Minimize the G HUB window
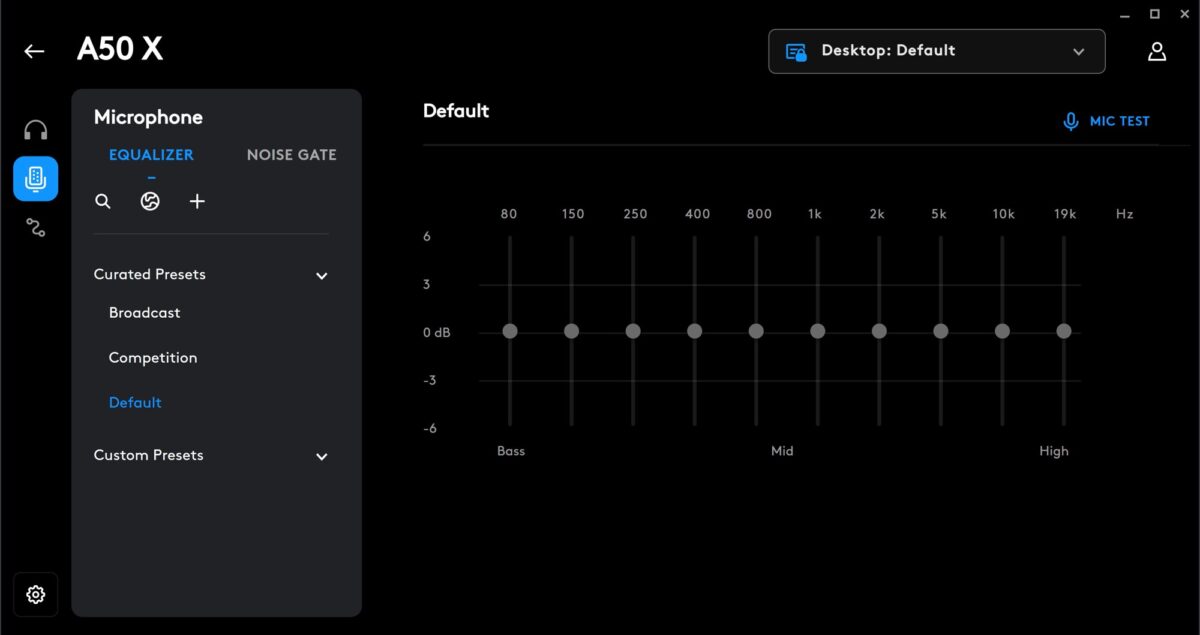This screenshot has width=1200, height=635. [1126, 14]
